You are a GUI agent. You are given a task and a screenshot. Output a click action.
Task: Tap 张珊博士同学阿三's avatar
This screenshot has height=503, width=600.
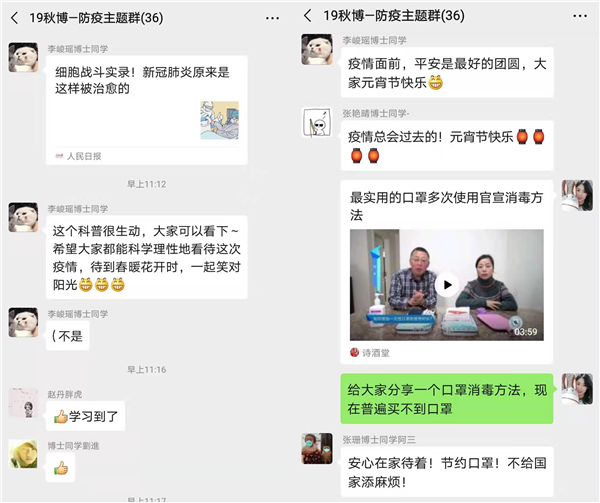click(x=317, y=448)
